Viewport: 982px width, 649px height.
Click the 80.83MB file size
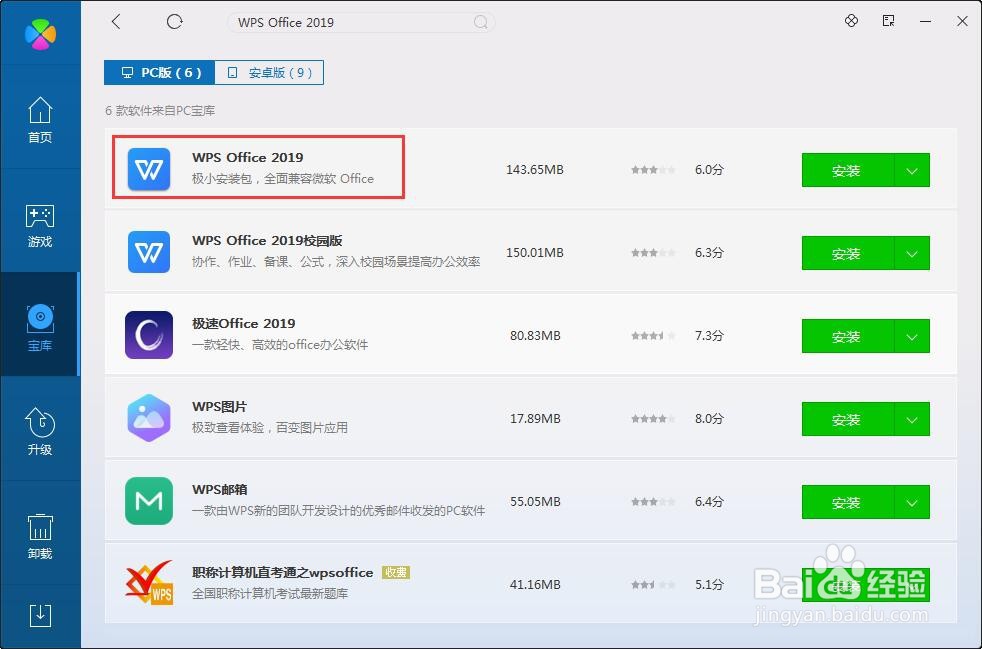click(535, 336)
